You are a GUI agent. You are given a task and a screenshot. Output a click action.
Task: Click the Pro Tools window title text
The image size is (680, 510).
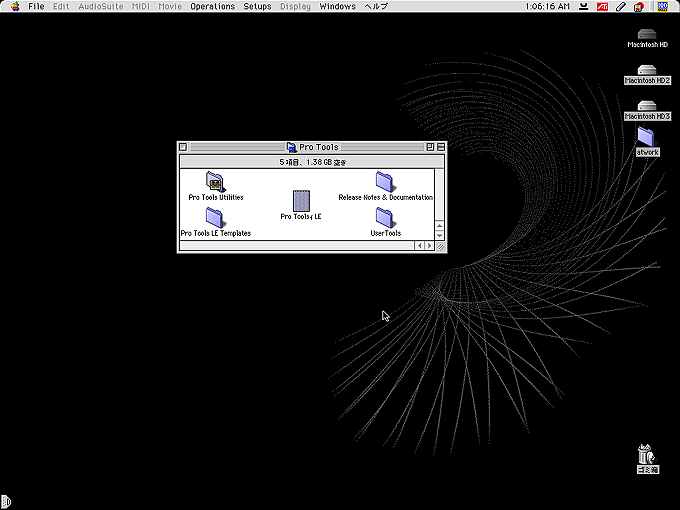pyautogui.click(x=319, y=147)
